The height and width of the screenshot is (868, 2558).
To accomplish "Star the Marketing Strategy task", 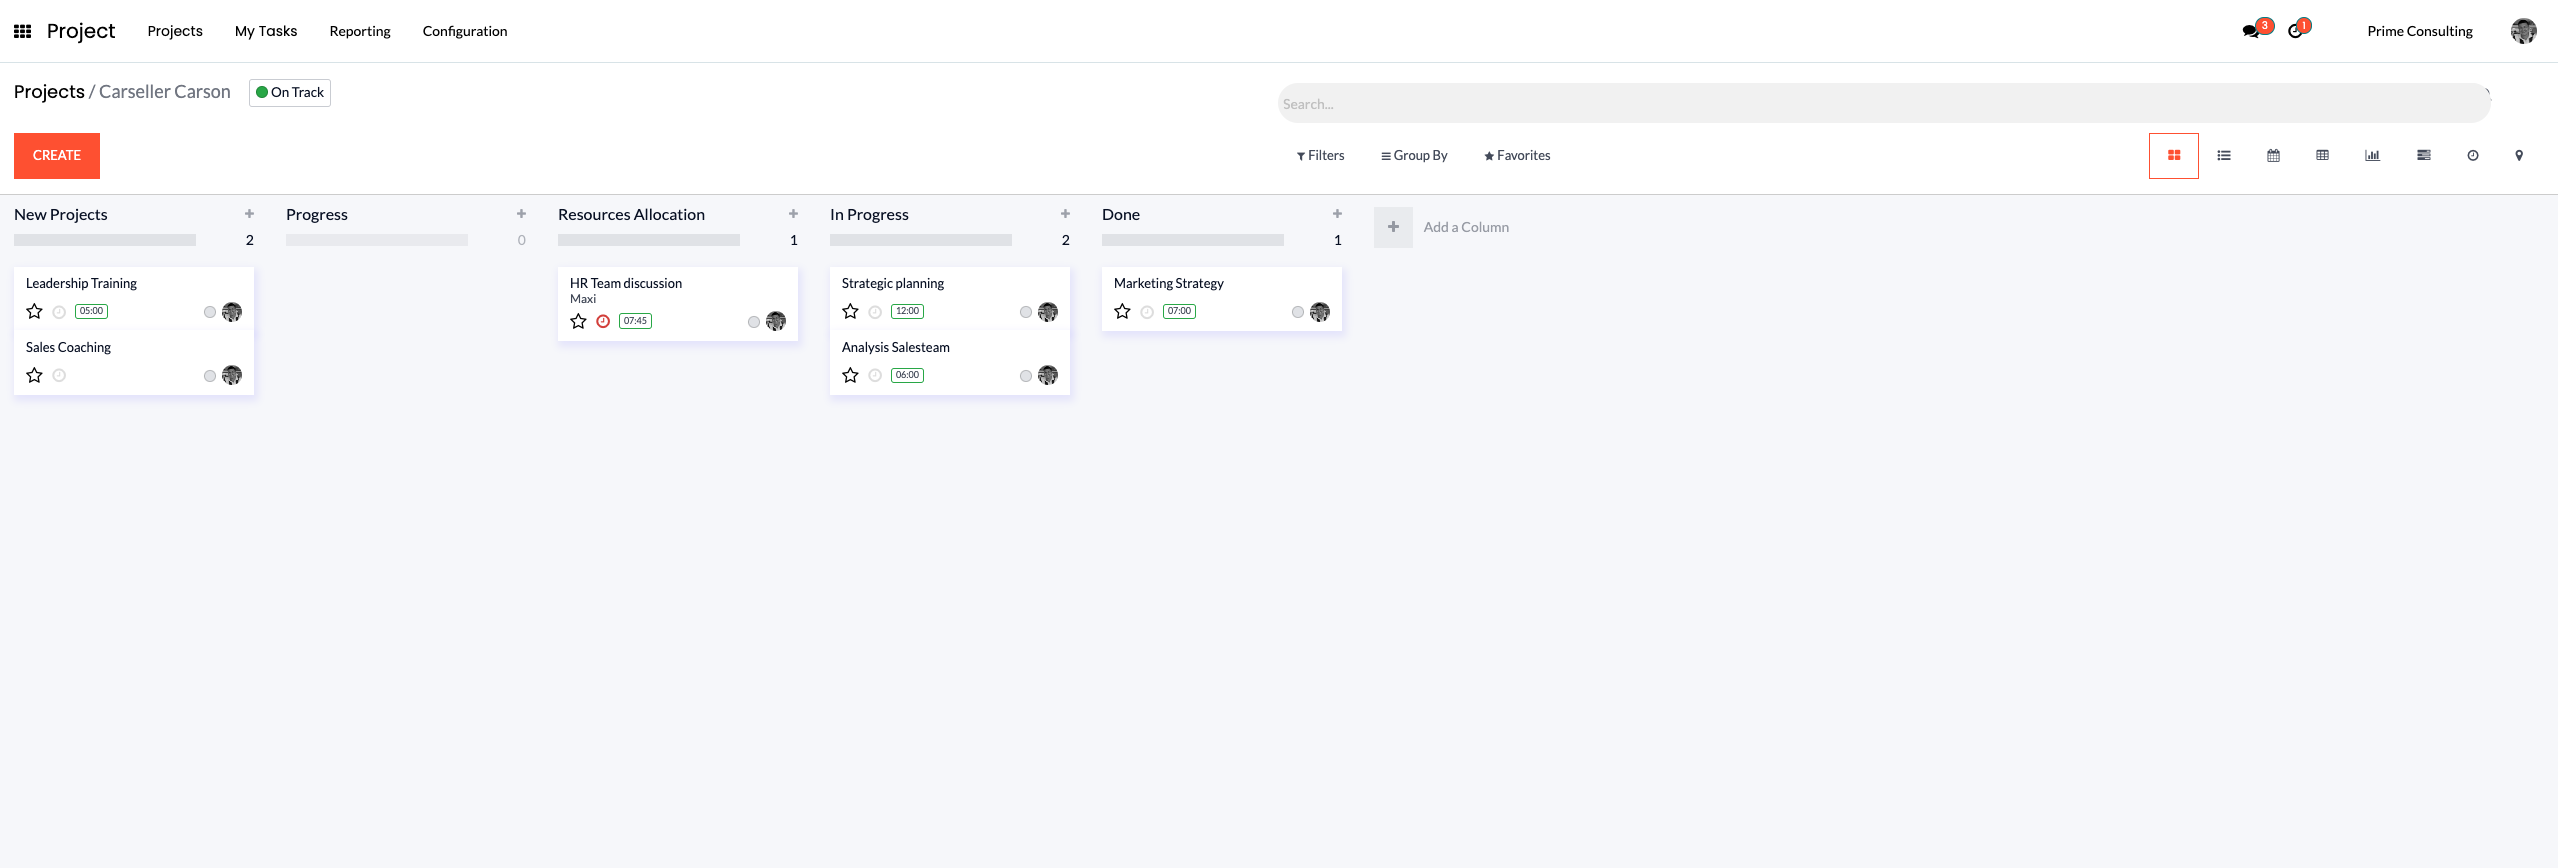I will (x=1123, y=312).
